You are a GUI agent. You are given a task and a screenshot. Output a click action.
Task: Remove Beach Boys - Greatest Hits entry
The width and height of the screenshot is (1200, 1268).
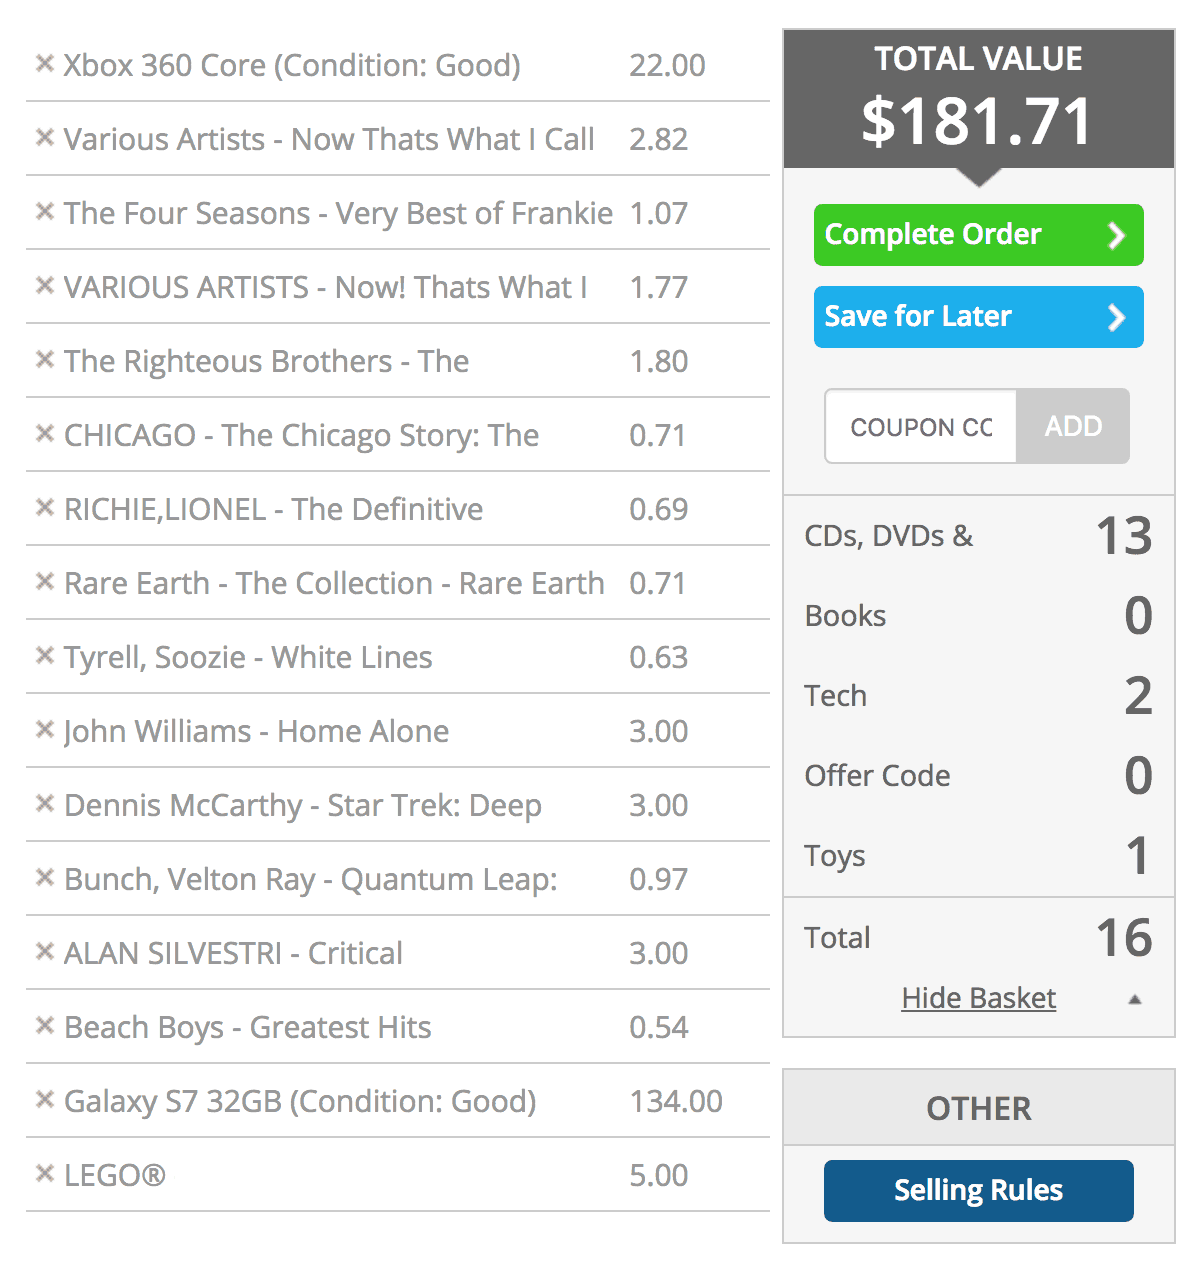[44, 1026]
